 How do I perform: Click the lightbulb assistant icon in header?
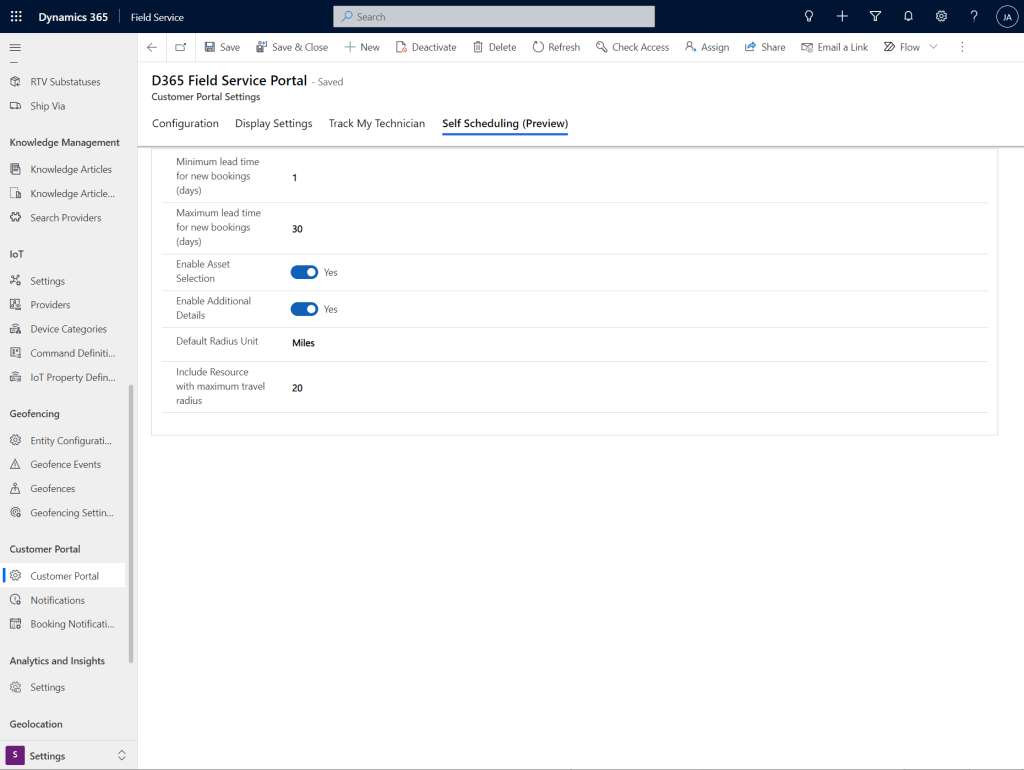(809, 17)
